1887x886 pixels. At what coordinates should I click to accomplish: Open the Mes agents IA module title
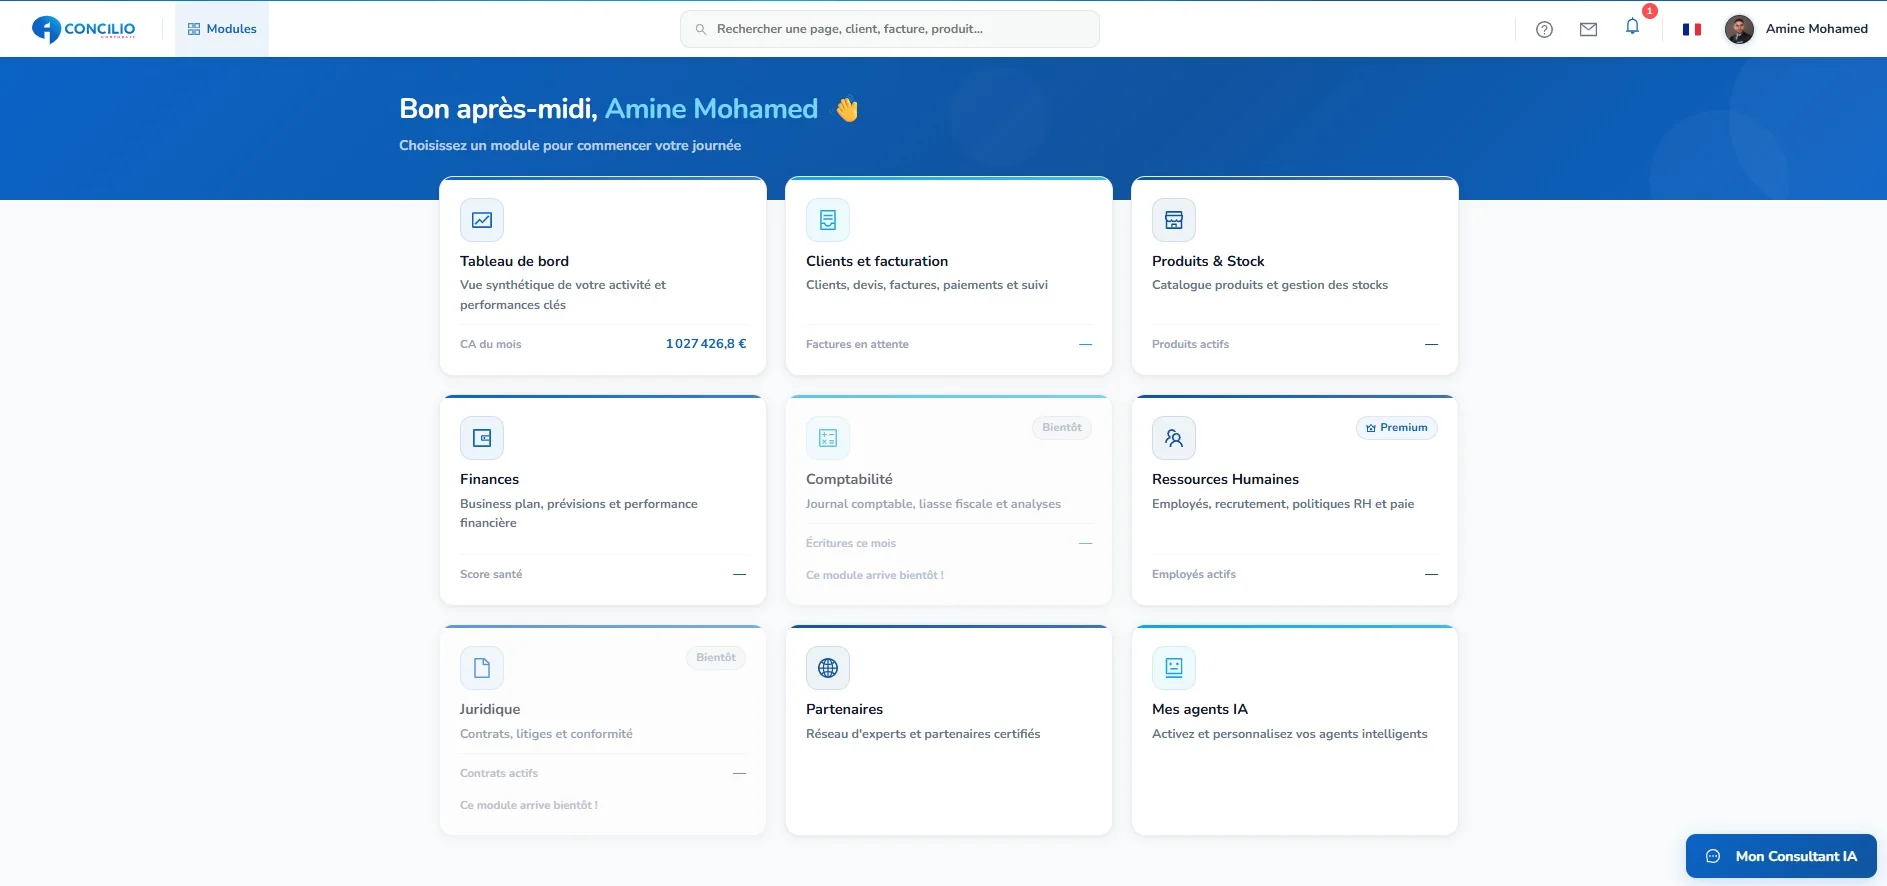click(1200, 710)
